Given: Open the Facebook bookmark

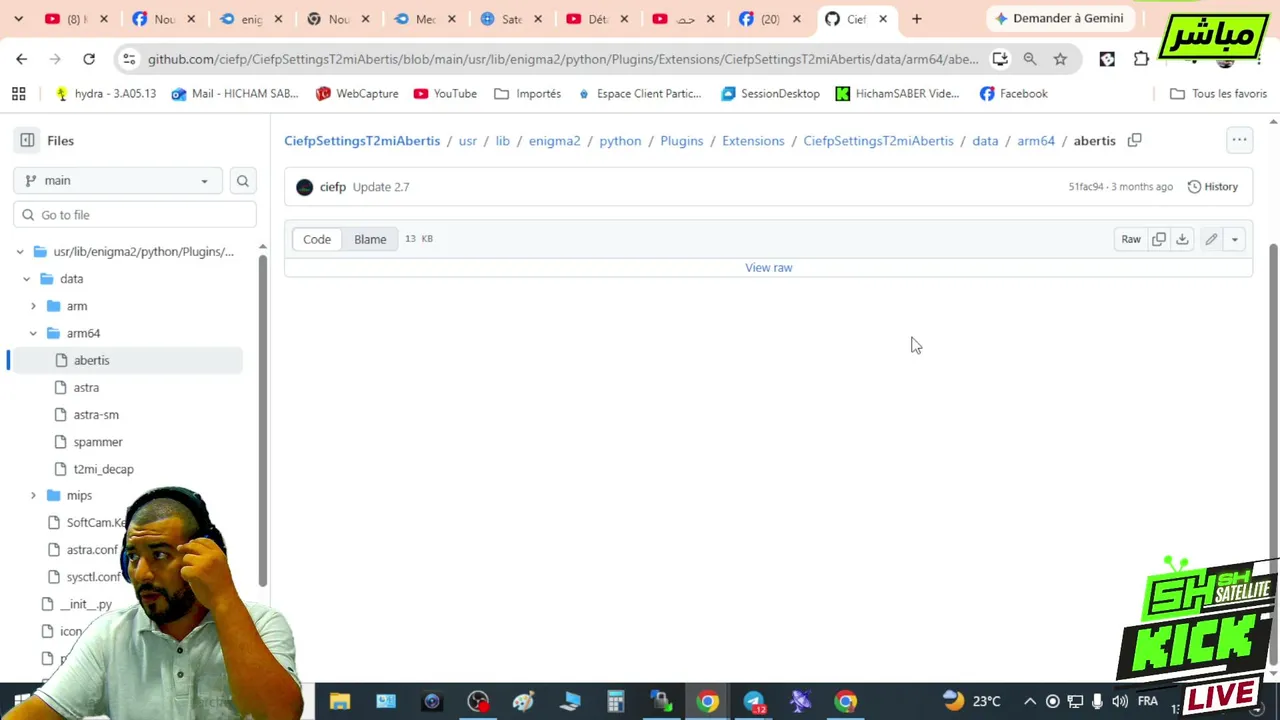Looking at the screenshot, I should tap(1013, 94).
